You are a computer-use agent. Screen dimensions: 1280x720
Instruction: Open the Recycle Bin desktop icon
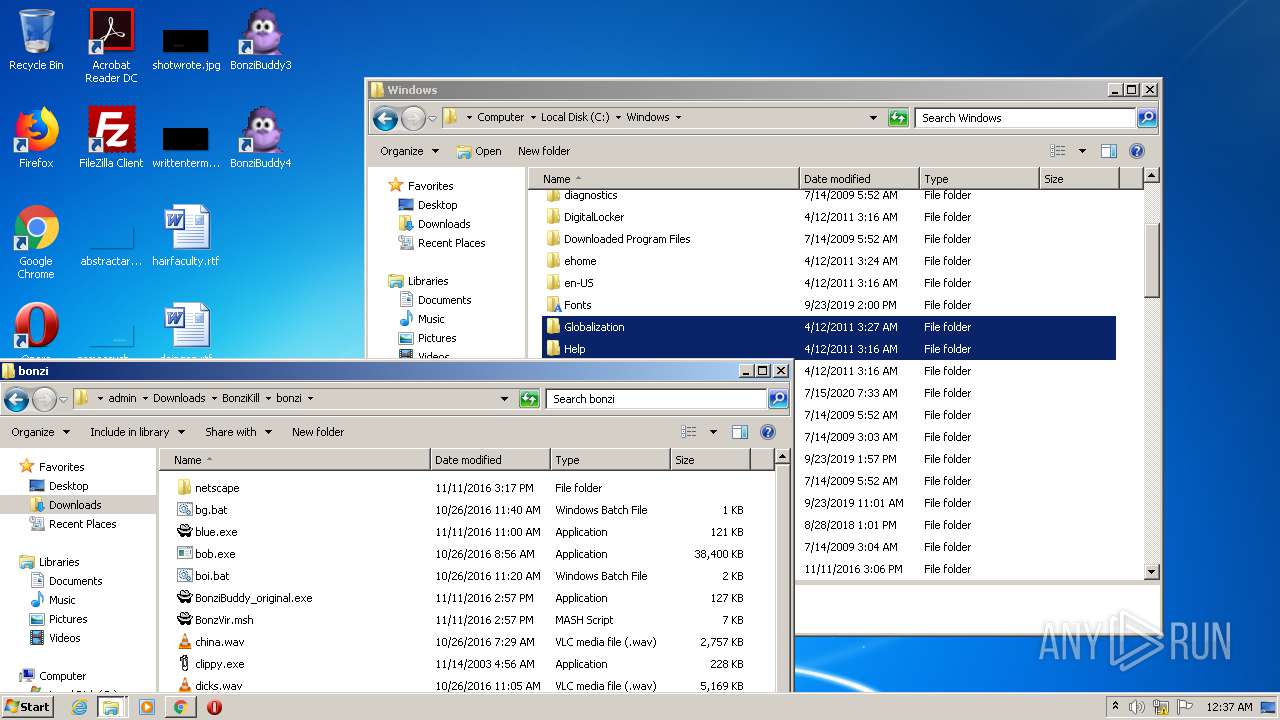[x=36, y=40]
